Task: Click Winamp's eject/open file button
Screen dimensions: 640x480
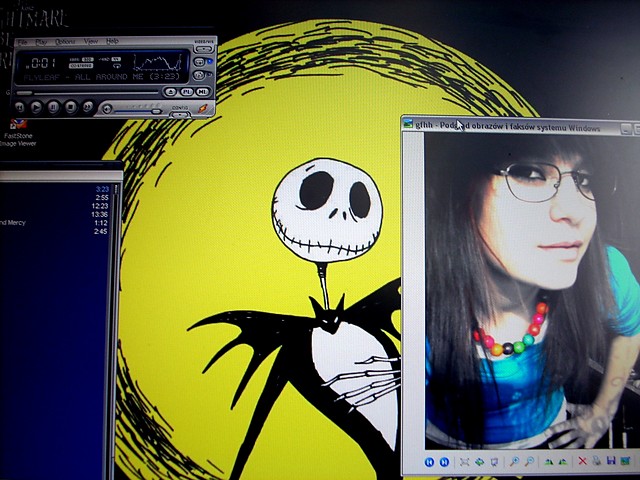Action: click(170, 92)
